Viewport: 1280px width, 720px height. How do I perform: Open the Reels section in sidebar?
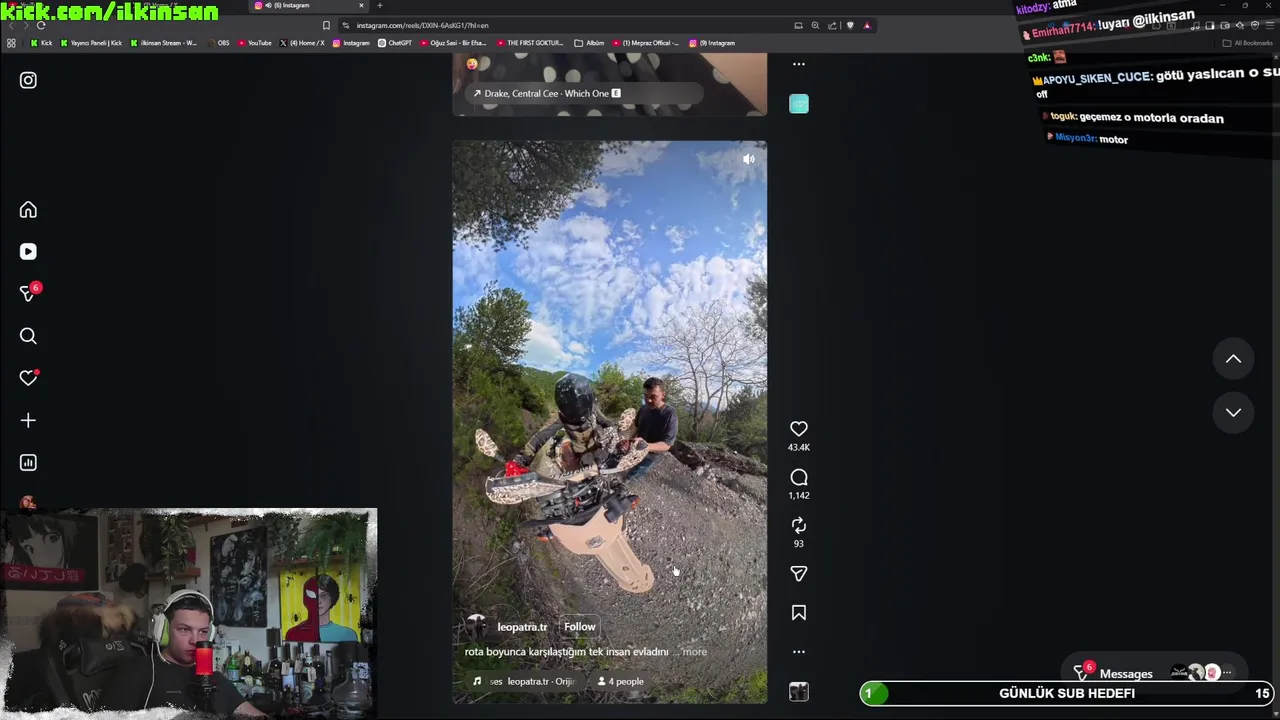[x=28, y=252]
